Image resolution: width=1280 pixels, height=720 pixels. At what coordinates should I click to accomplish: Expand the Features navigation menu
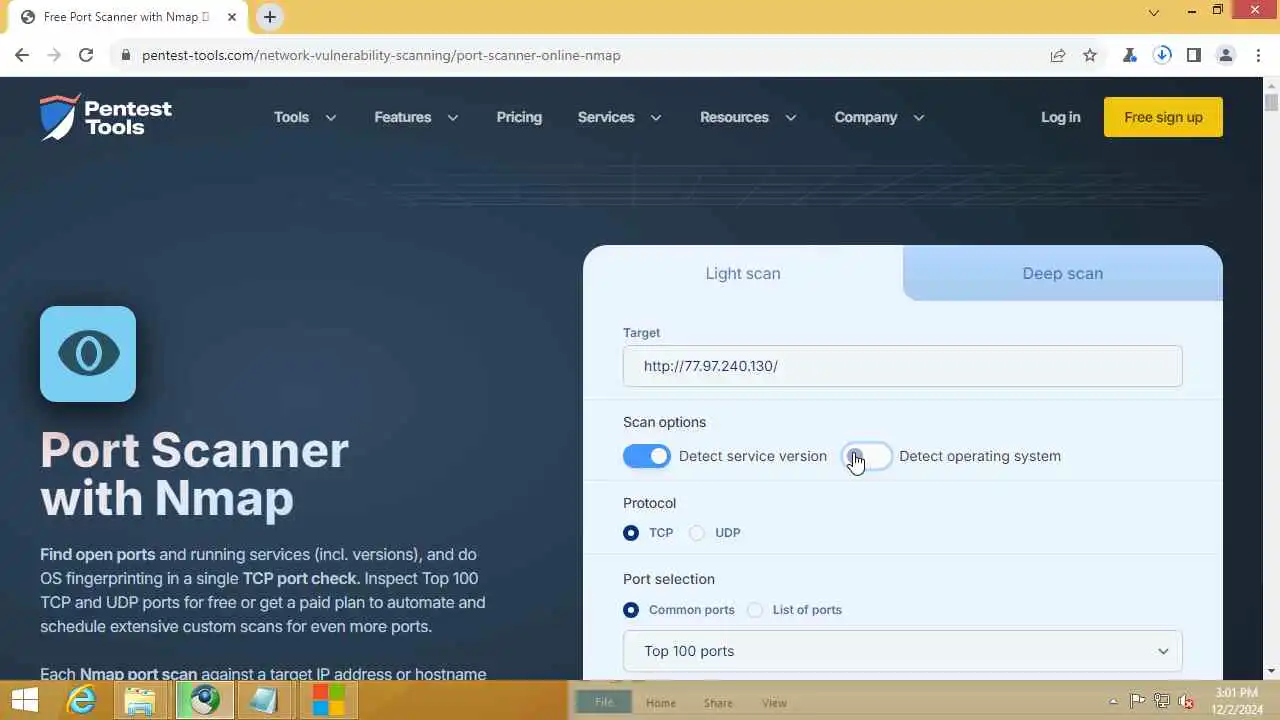(x=416, y=117)
